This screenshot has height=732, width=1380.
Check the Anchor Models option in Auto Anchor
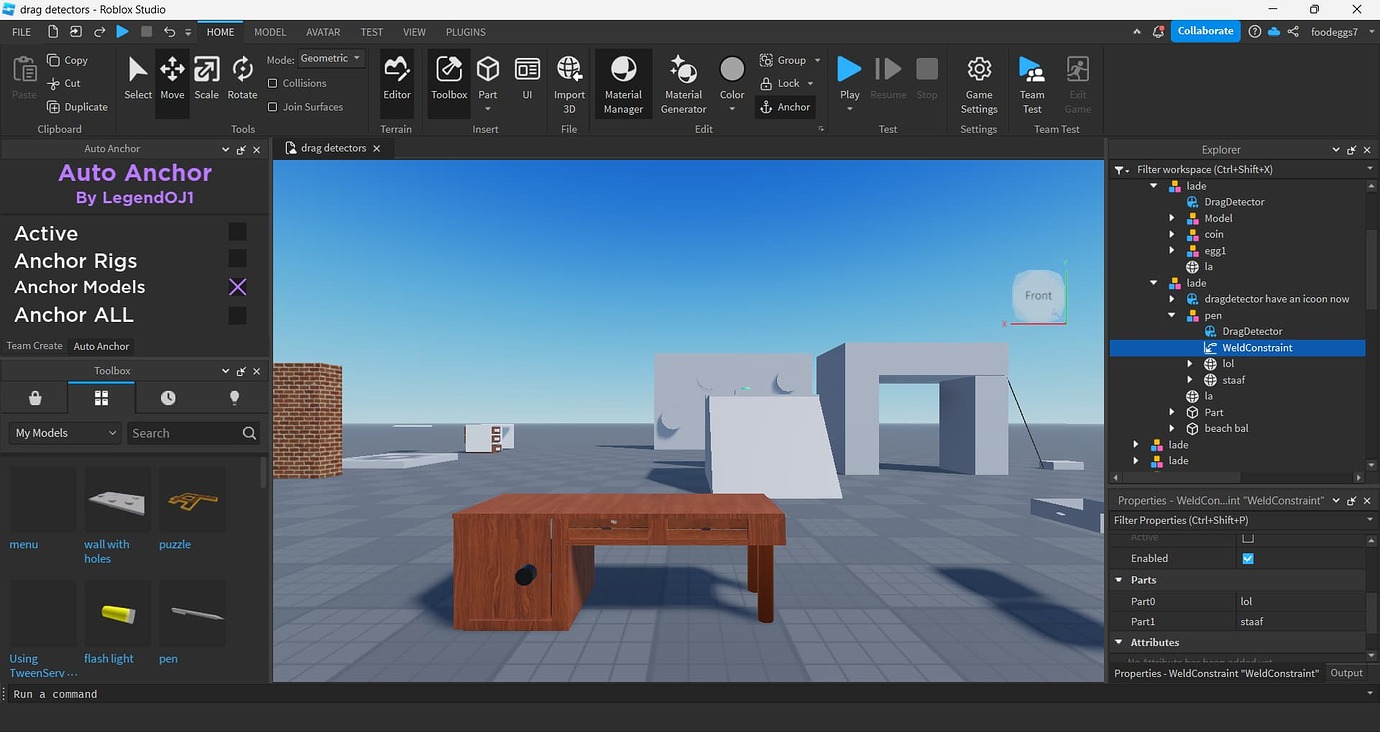tap(237, 287)
